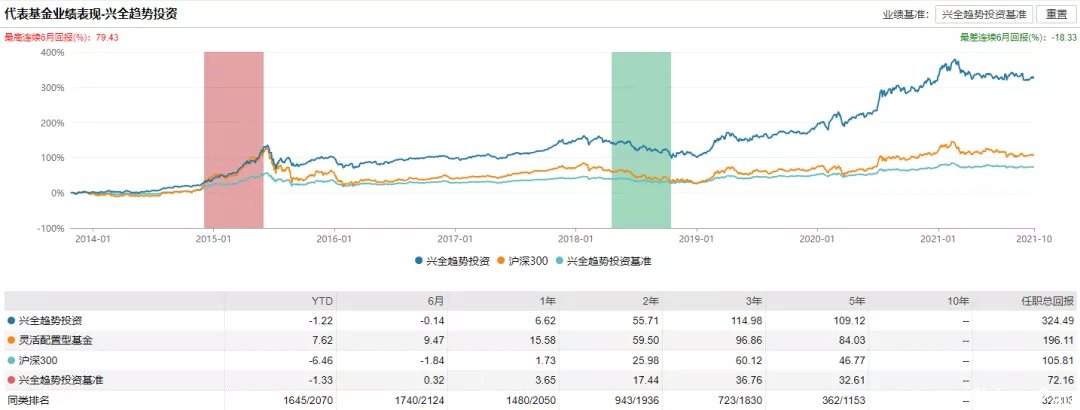Click the blue dot beside 兴全趋势投资 row
1080x410 pixels.
pyautogui.click(x=10, y=320)
